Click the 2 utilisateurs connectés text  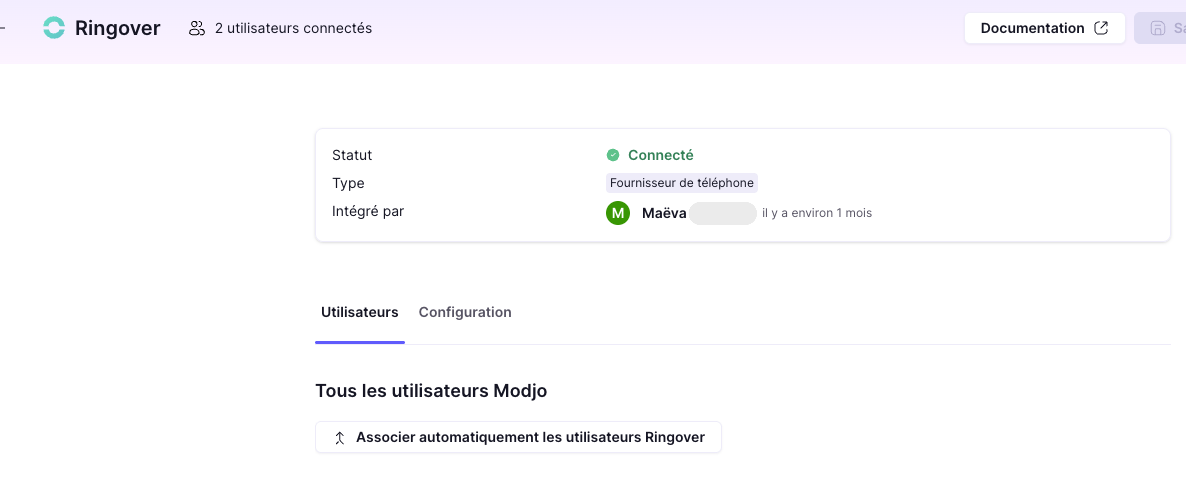tap(293, 29)
